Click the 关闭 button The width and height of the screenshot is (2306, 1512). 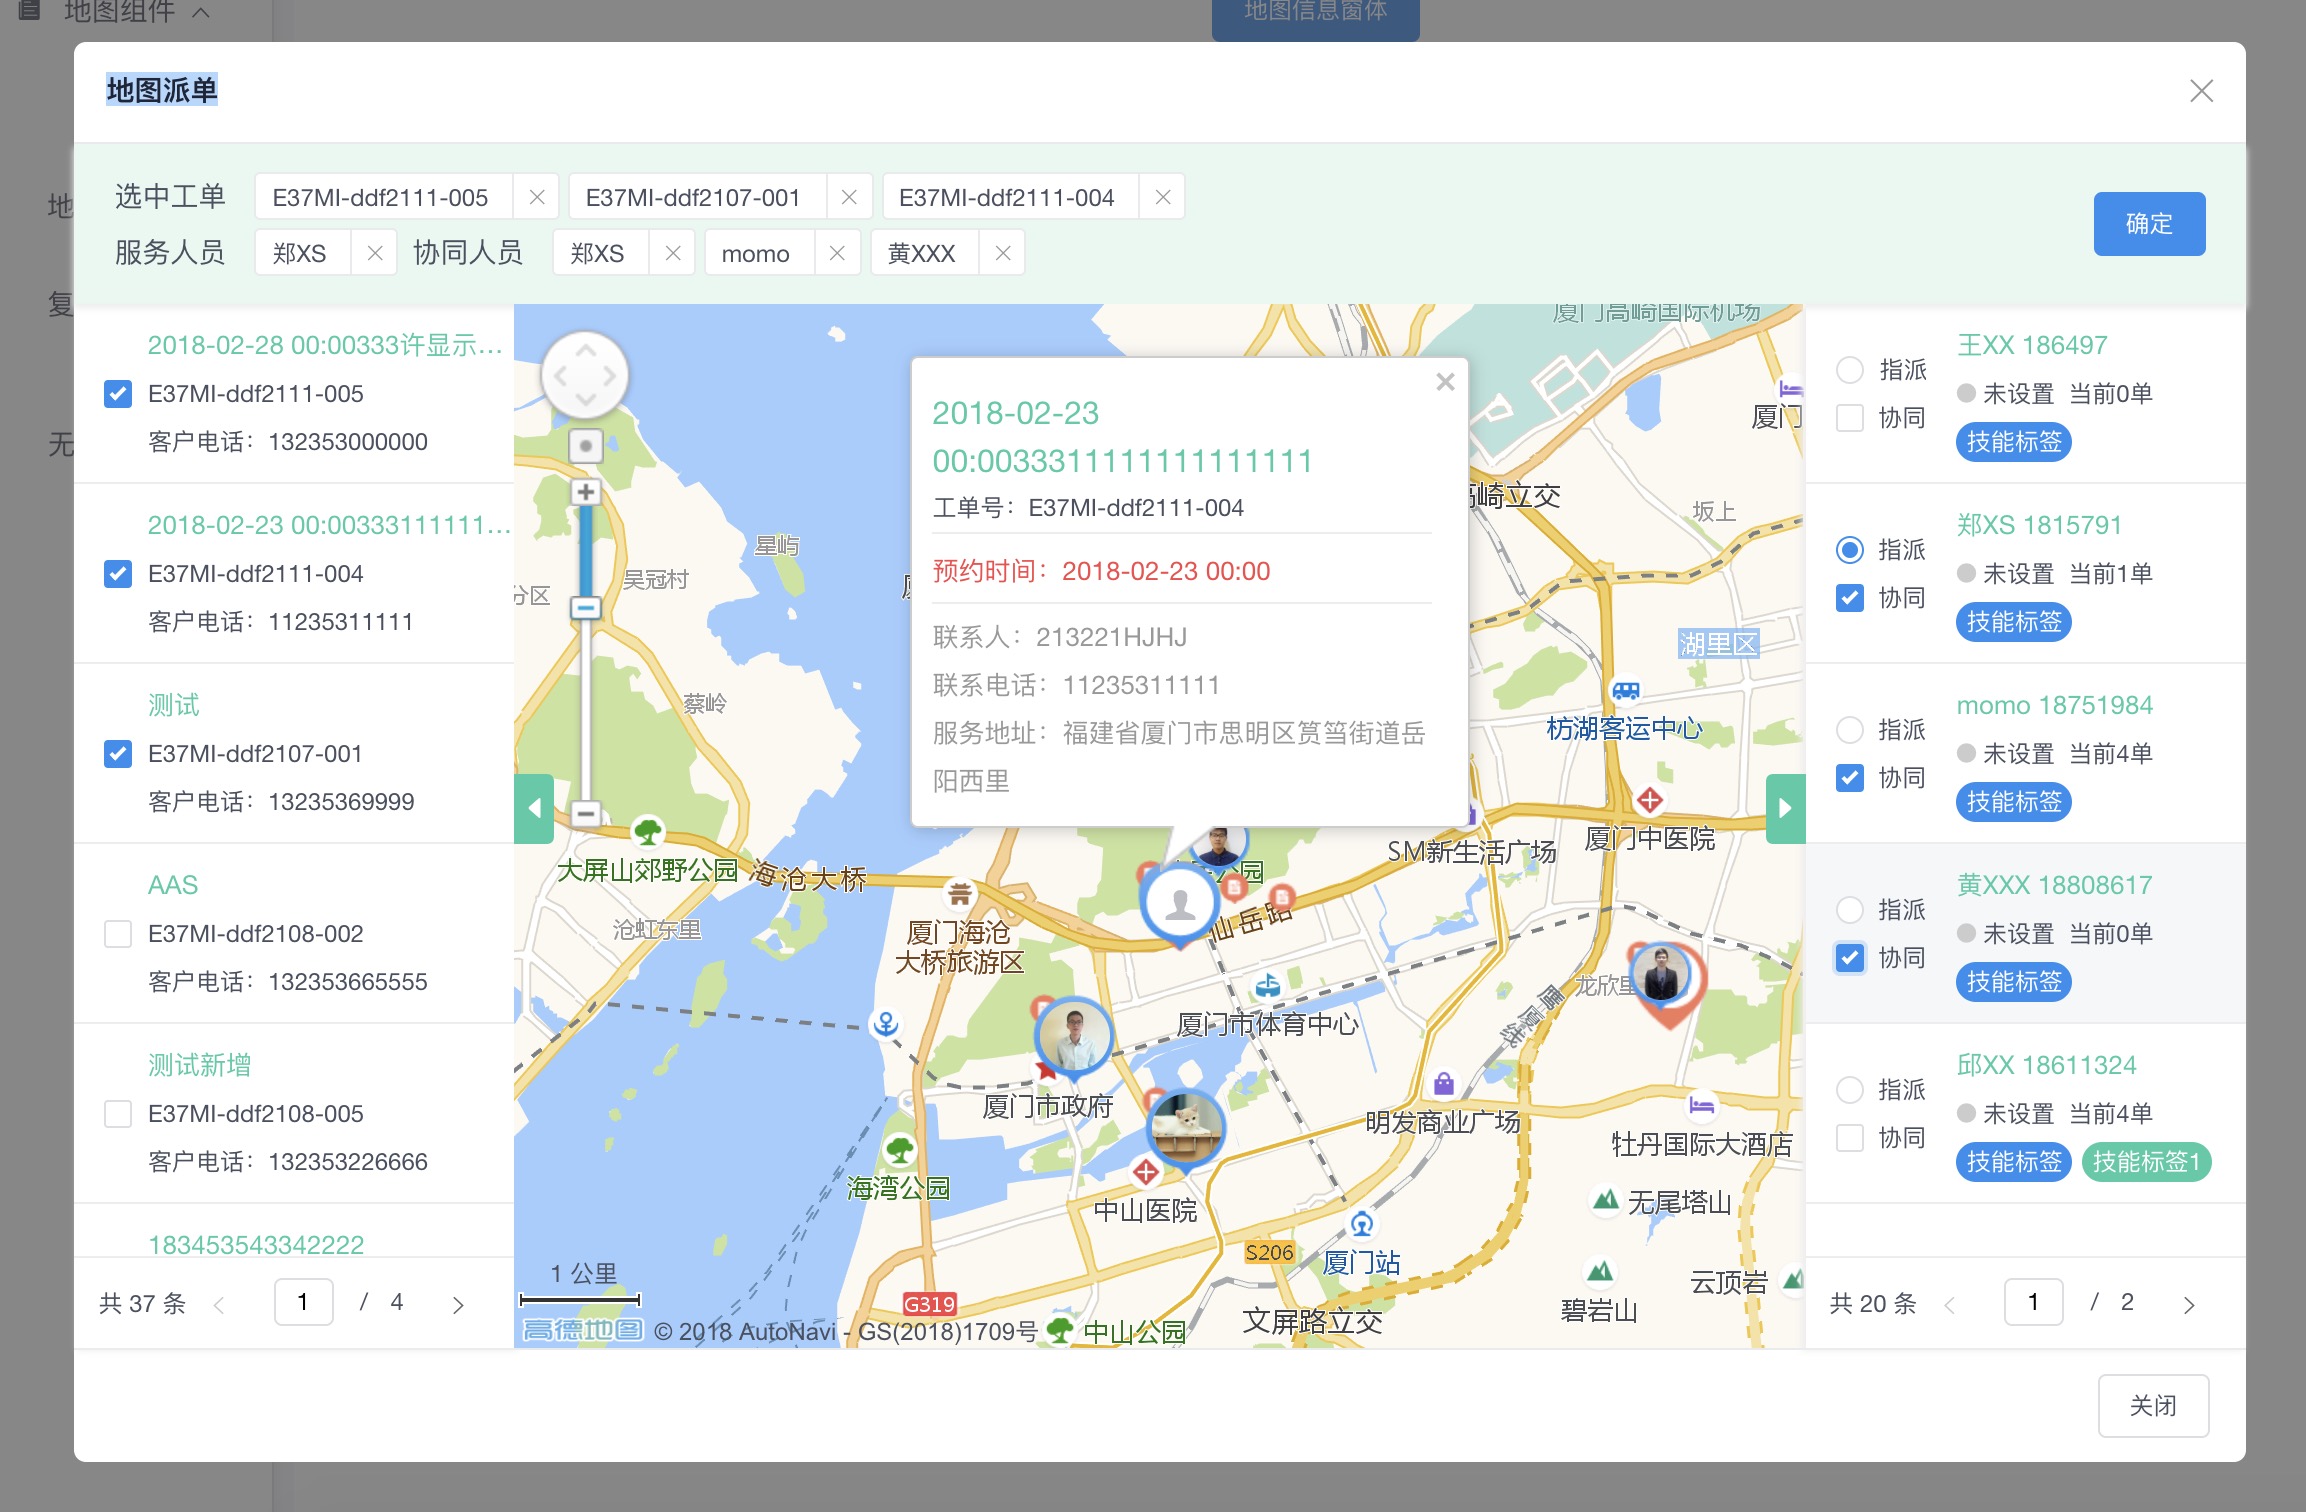2152,1405
